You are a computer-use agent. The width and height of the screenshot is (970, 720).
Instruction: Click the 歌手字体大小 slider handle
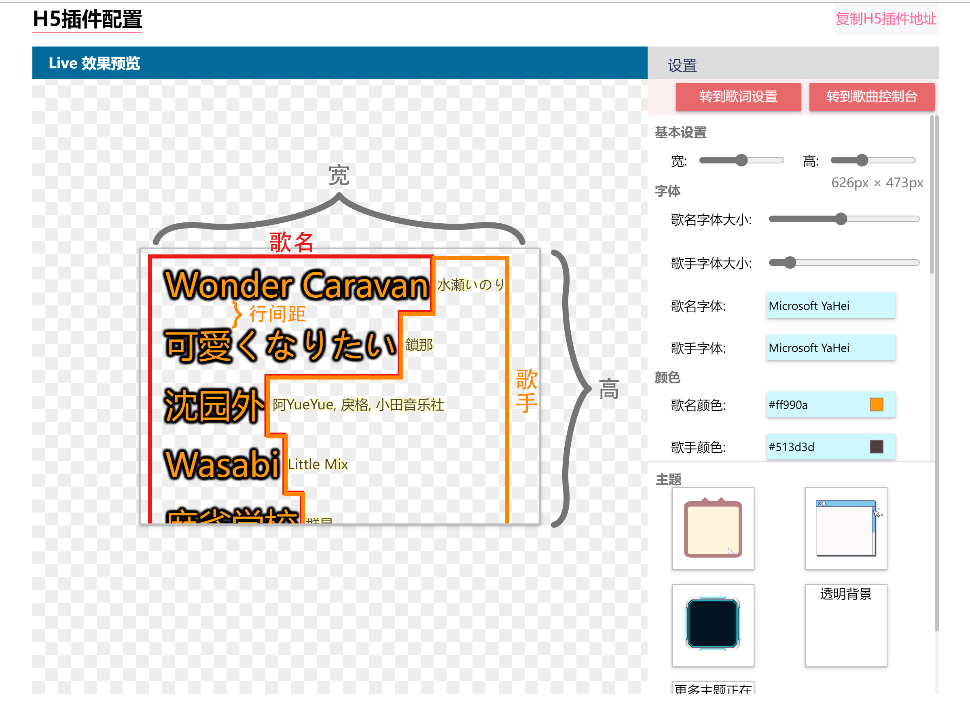(x=789, y=263)
